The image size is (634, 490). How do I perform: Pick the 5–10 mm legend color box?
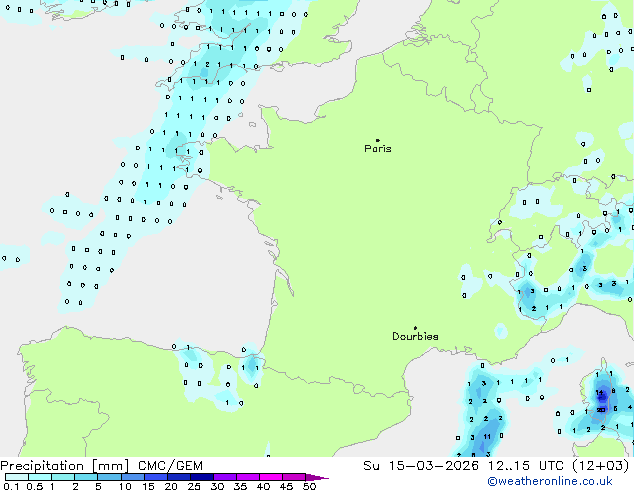109,477
